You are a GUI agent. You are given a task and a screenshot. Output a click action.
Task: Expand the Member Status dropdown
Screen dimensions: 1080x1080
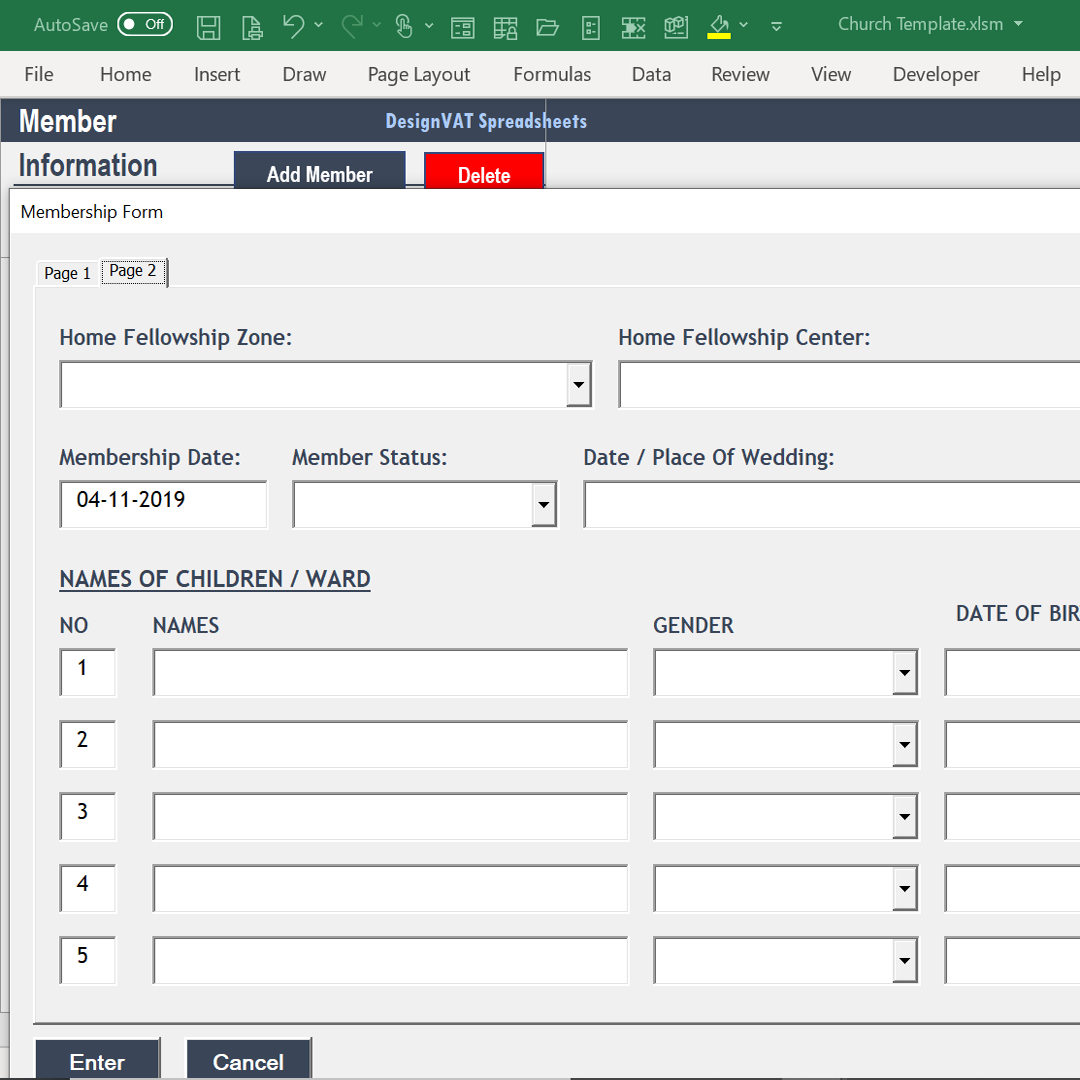[543, 504]
